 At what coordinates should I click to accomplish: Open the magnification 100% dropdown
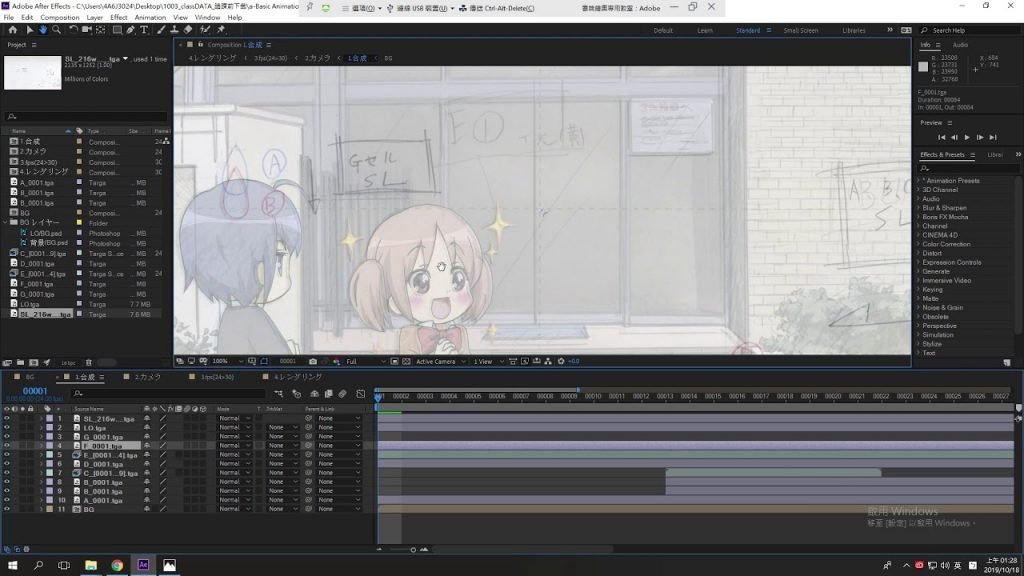[227, 361]
